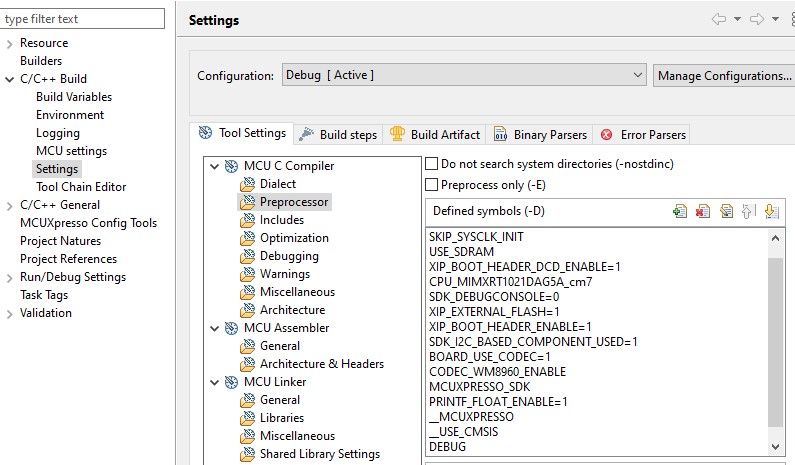This screenshot has height=465, width=795.
Task: Enable Do not search system directories
Action: pos(432,163)
